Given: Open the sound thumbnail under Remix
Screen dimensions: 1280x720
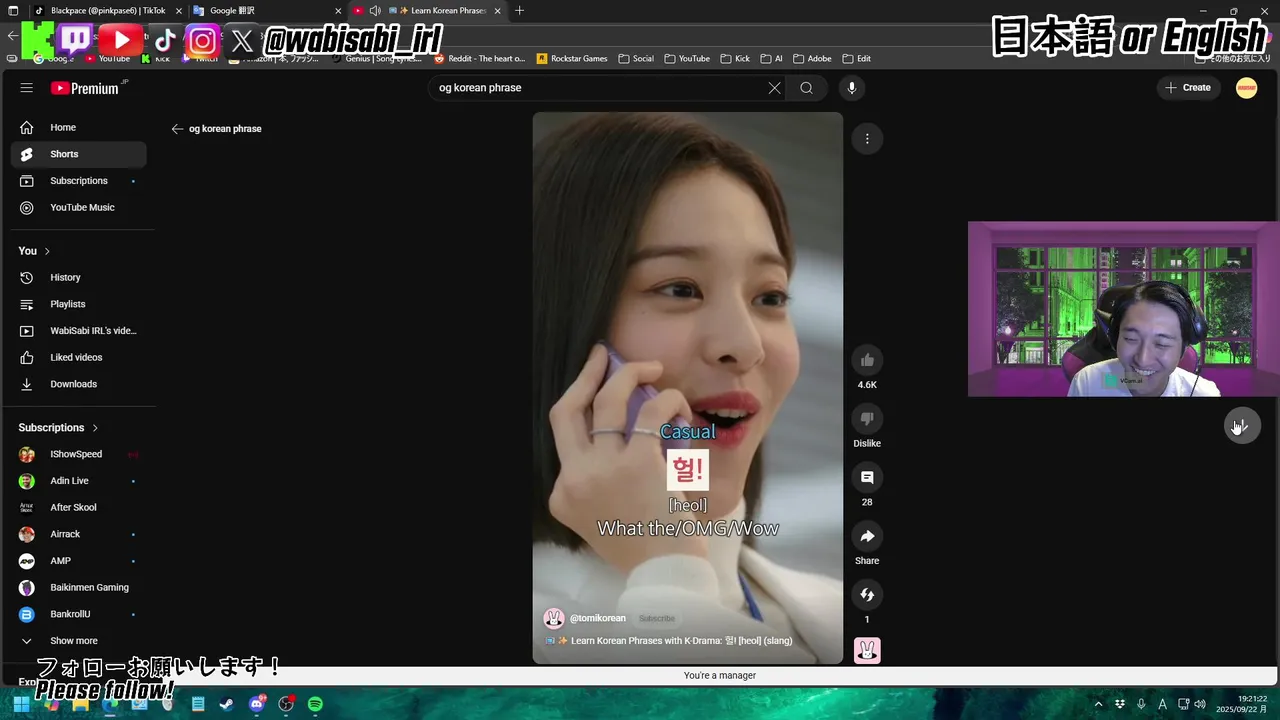Looking at the screenshot, I should point(867,650).
